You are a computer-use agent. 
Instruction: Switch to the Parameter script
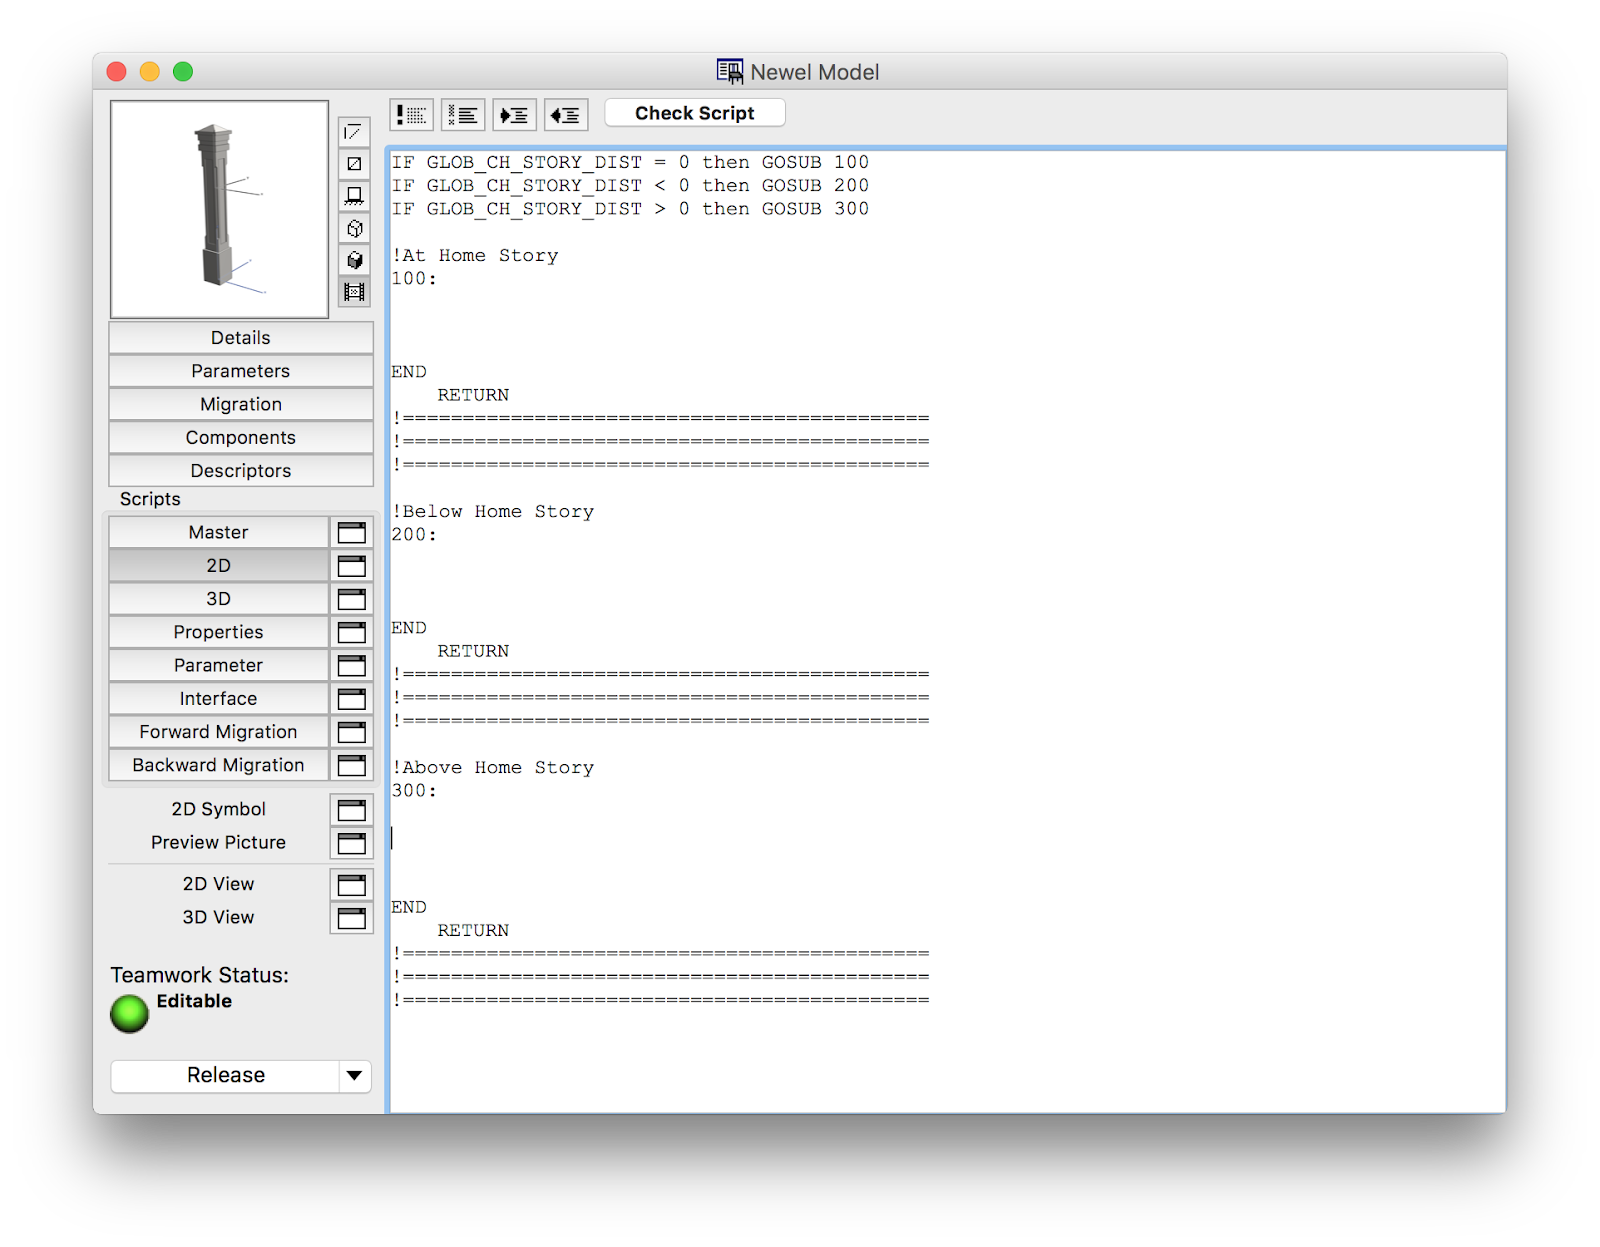click(x=218, y=665)
